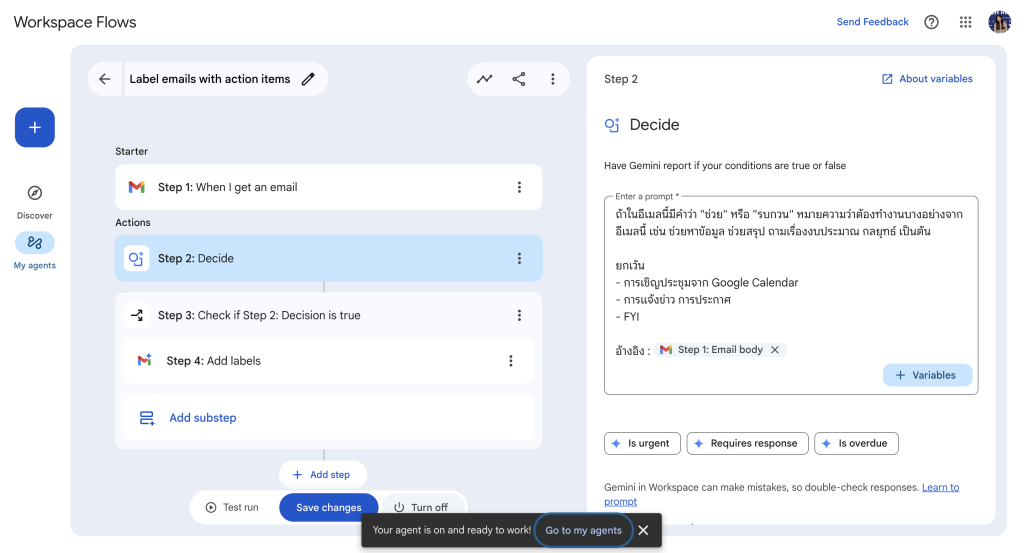This screenshot has width=1024, height=553.
Task: Open the activity chart icon
Action: coord(485,79)
